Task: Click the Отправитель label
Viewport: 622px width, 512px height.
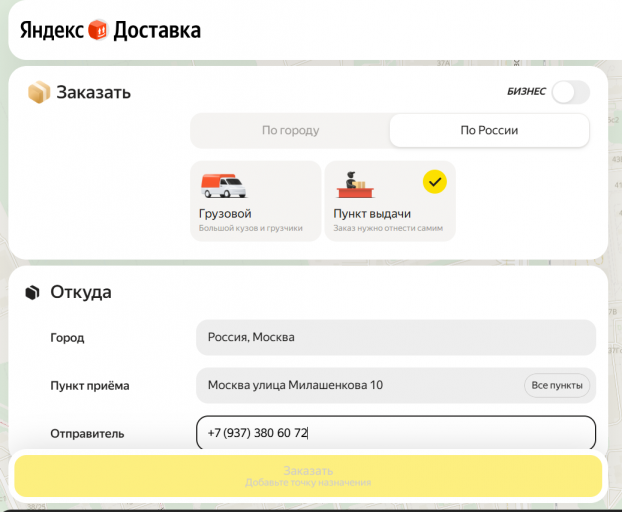Action: [x=87, y=434]
